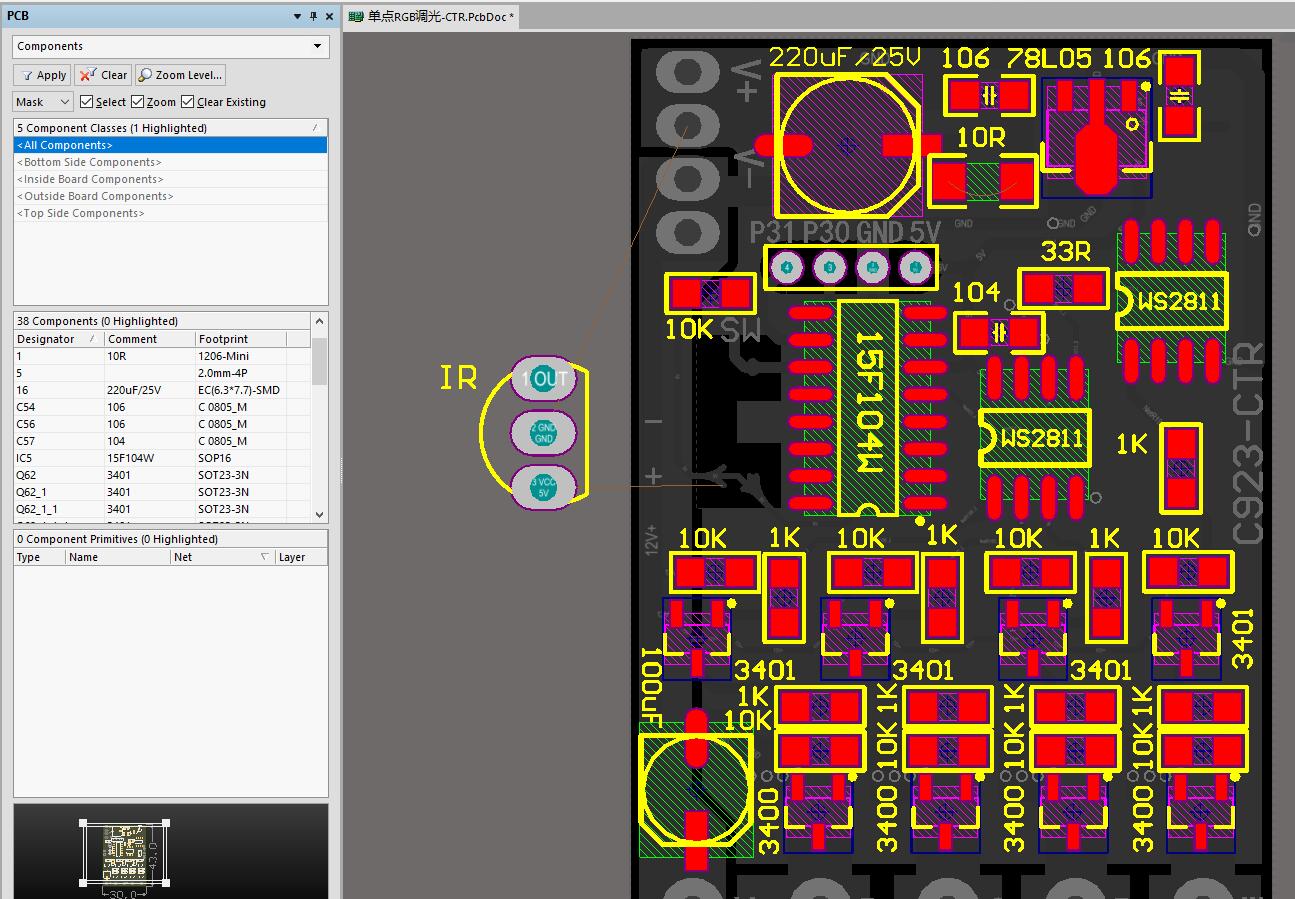Click the upper-right WS2811 chip footprint
The image size is (1295, 899).
tap(1171, 299)
